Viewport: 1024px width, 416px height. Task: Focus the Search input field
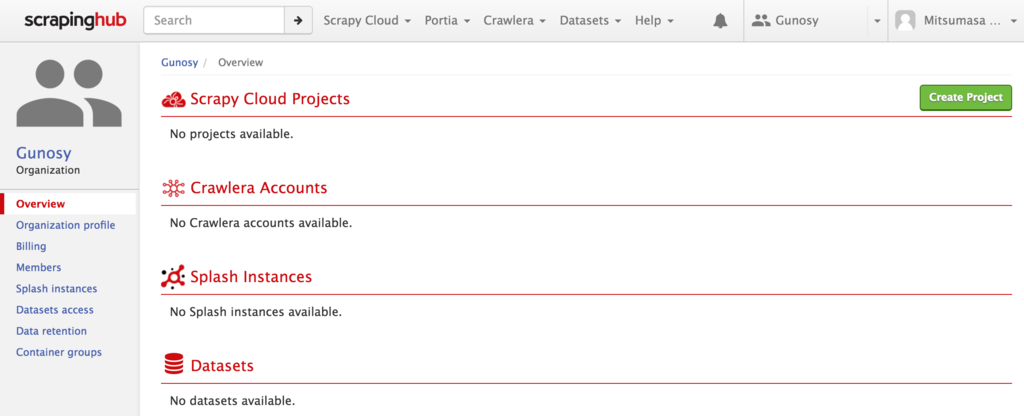(214, 20)
